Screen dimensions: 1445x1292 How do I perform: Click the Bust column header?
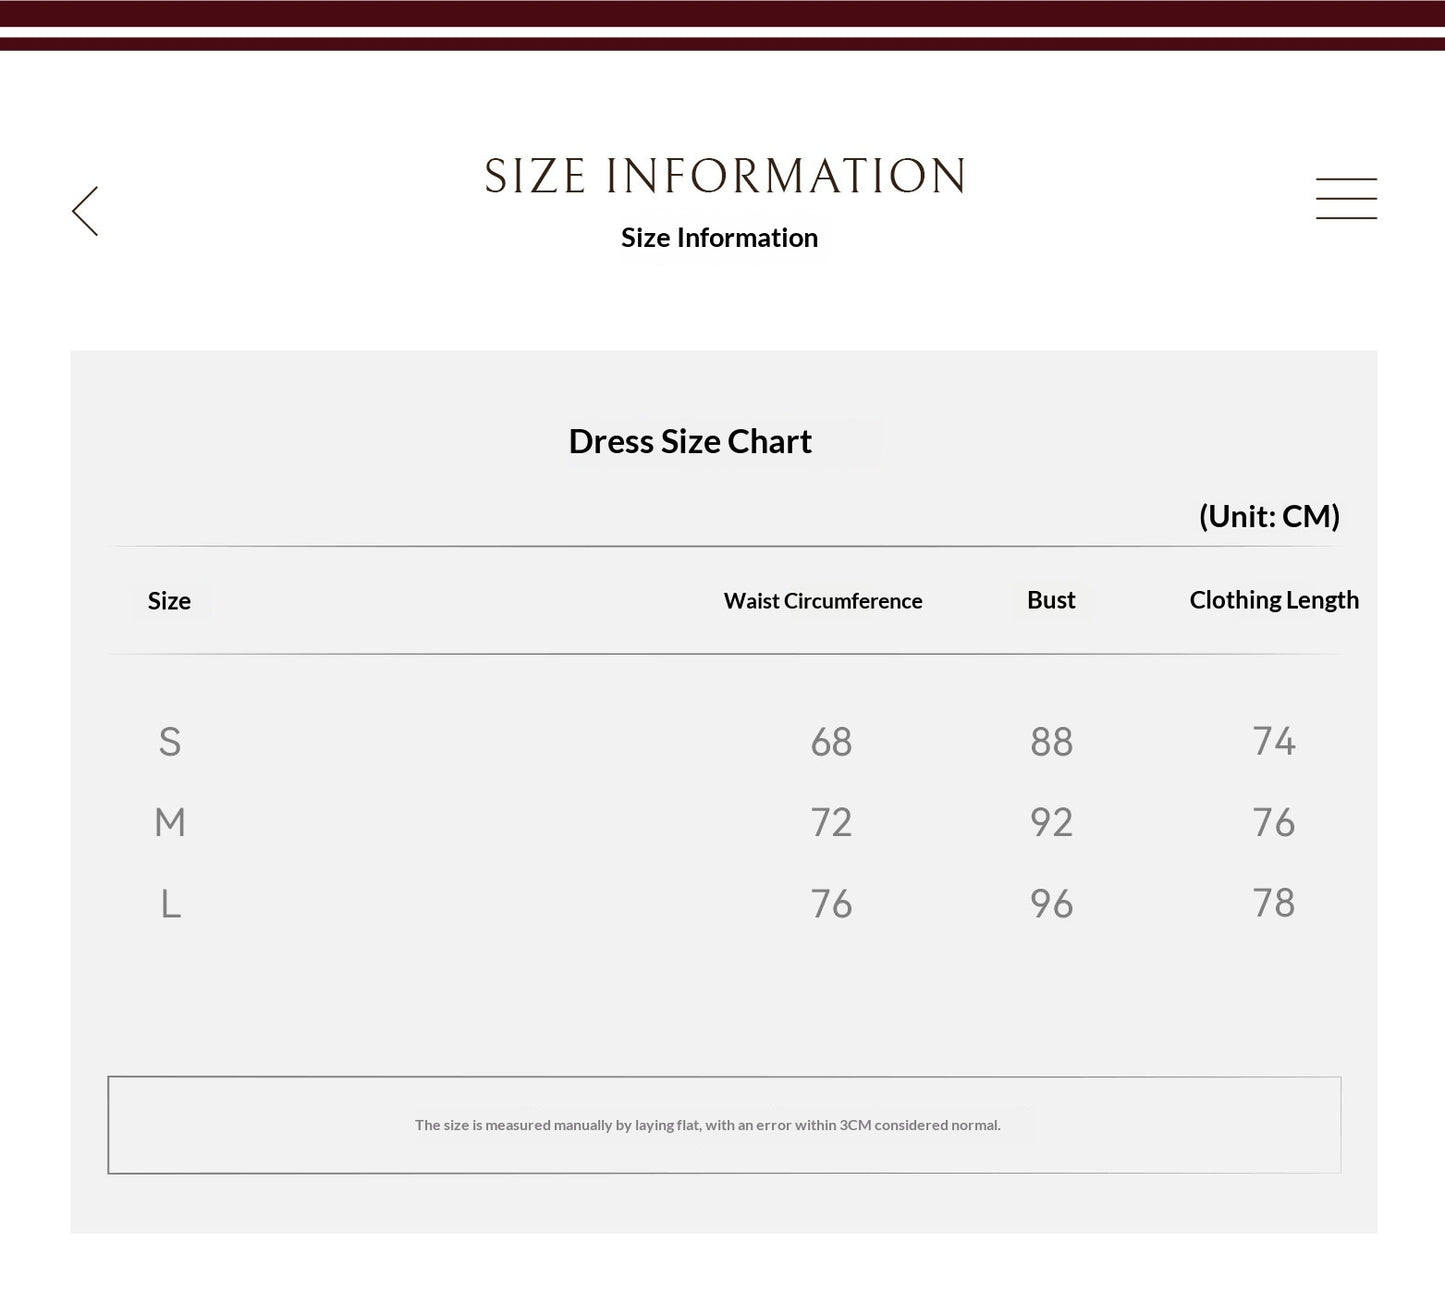click(1051, 600)
